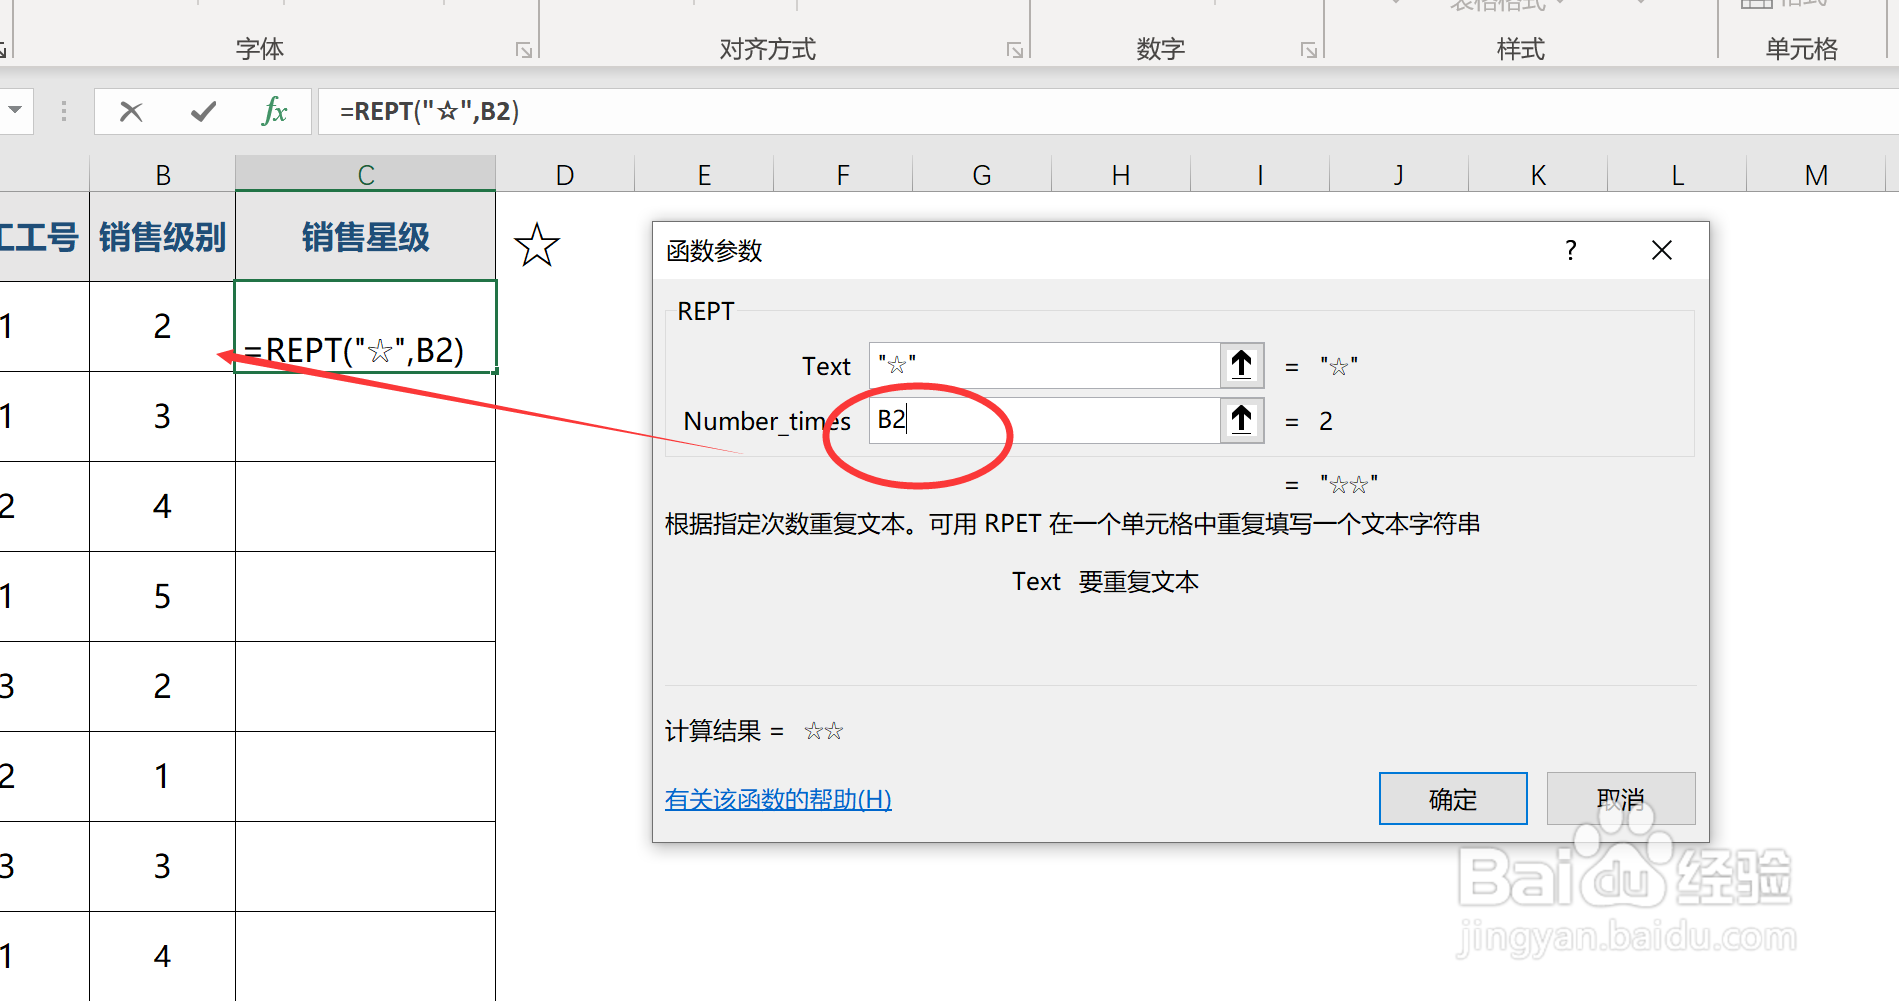Confirm formula with the checkmark icon

(x=203, y=111)
